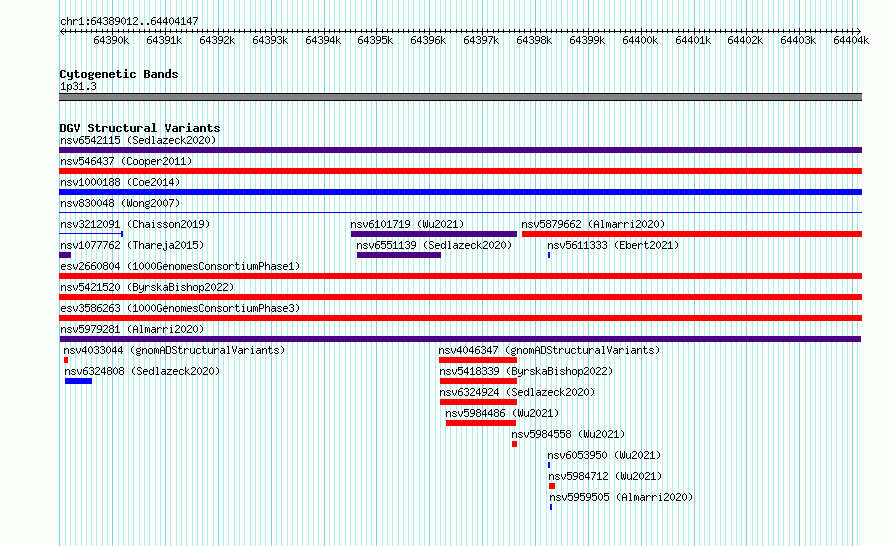This screenshot has width=890, height=546.
Task: Click the DGV Structural Variants track title
Action: (140, 128)
